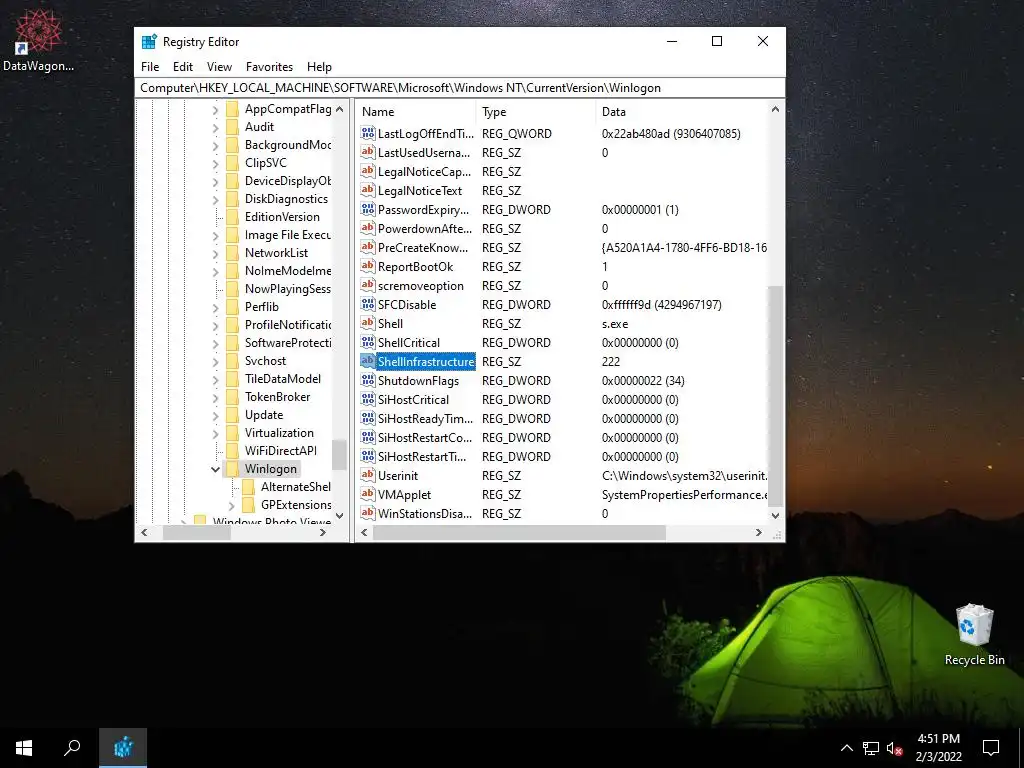Click values pane scroll up arrow
Image resolution: width=1024 pixels, height=768 pixels.
(x=775, y=110)
